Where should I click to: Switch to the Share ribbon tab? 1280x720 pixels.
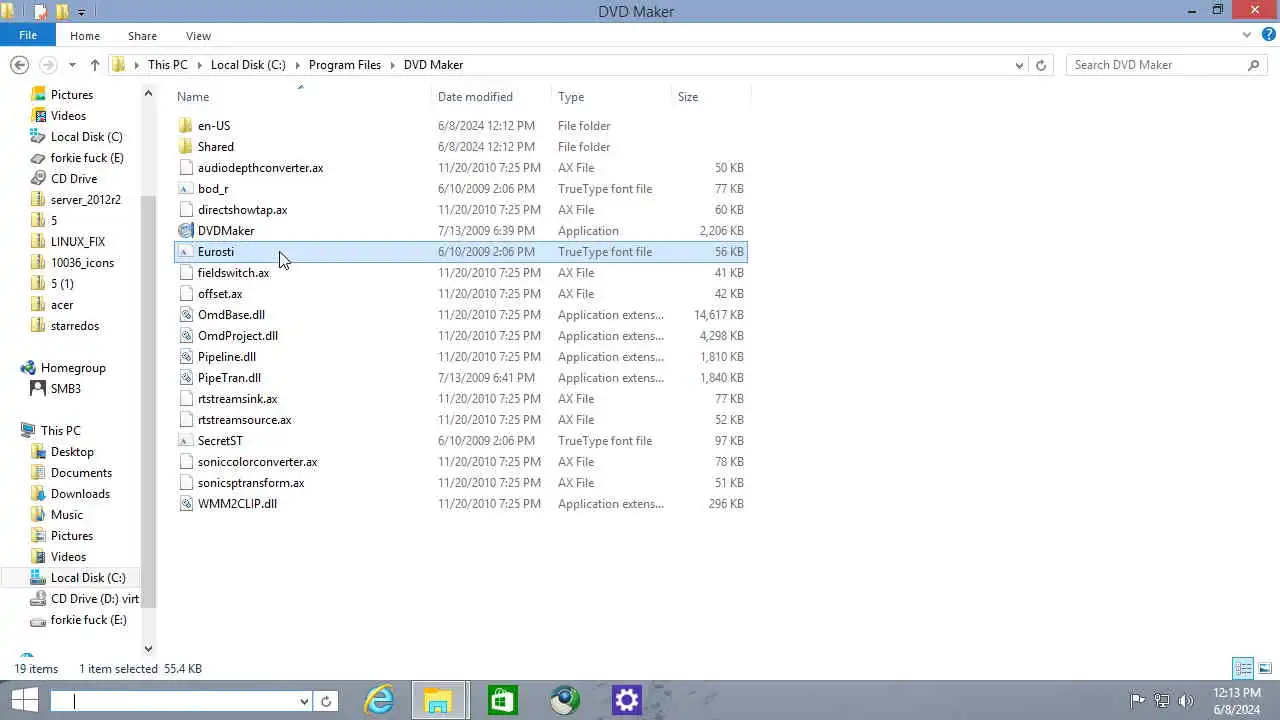point(142,36)
